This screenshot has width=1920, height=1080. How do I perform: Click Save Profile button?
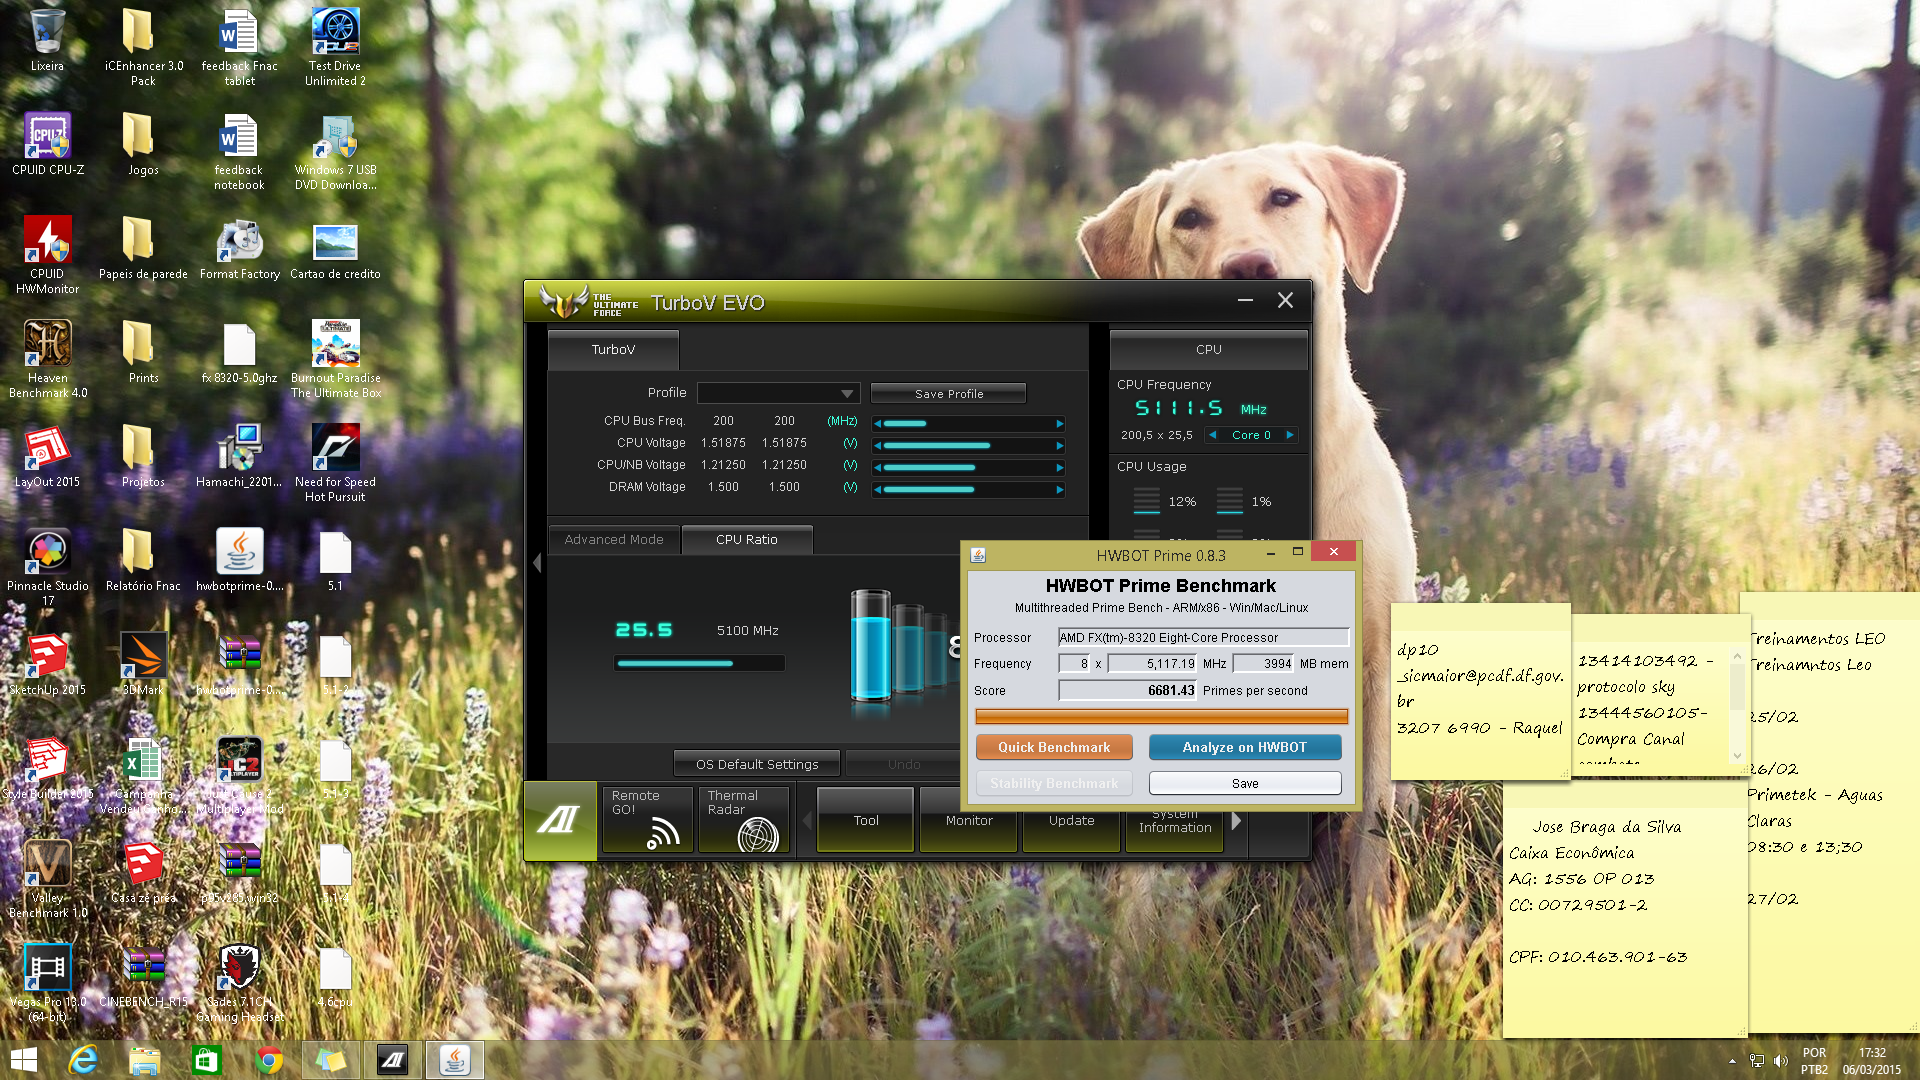click(949, 394)
